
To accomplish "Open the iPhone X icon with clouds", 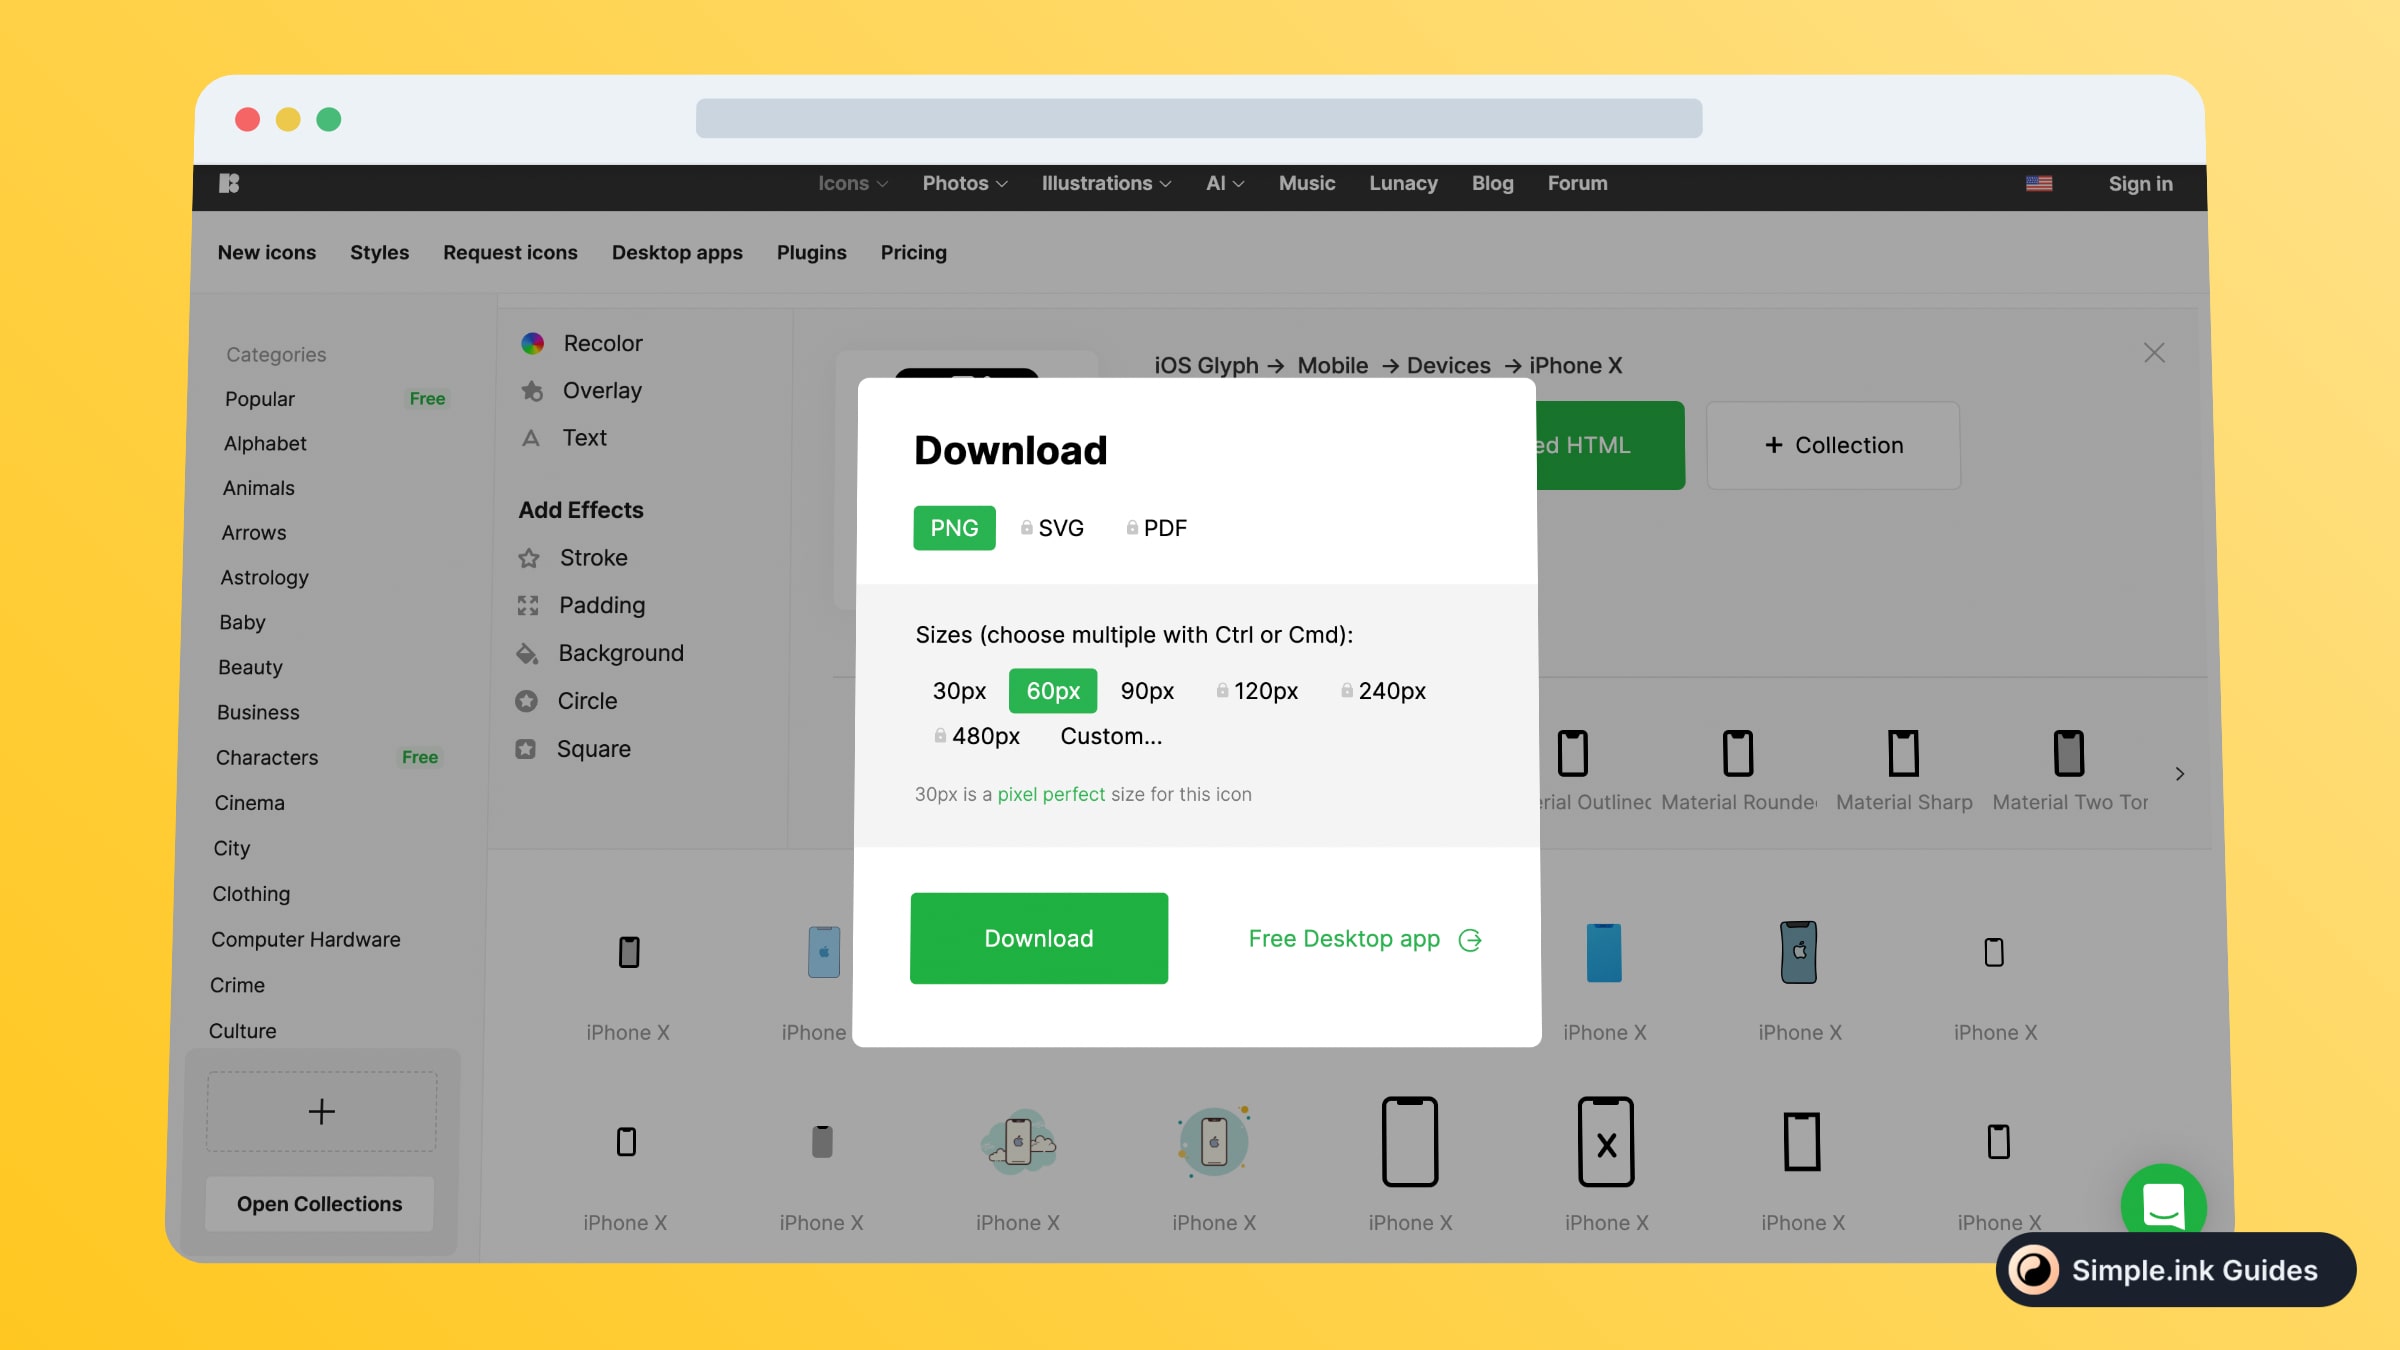I will tap(1018, 1142).
